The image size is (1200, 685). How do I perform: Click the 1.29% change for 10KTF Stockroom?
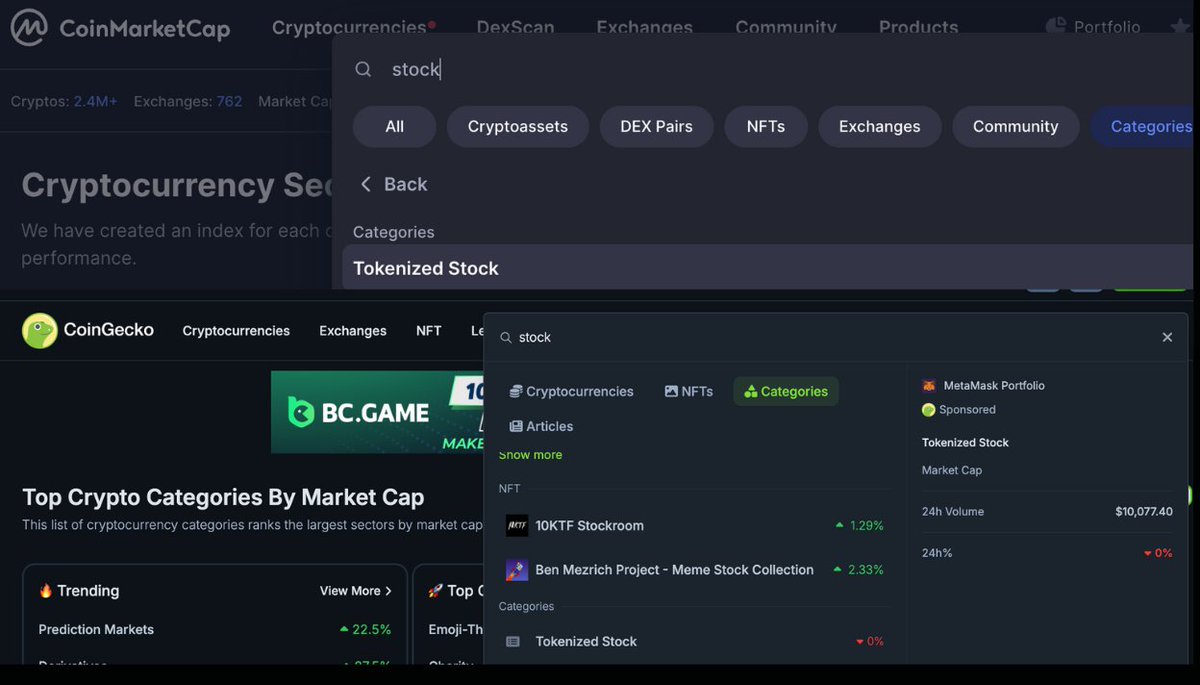tap(860, 526)
